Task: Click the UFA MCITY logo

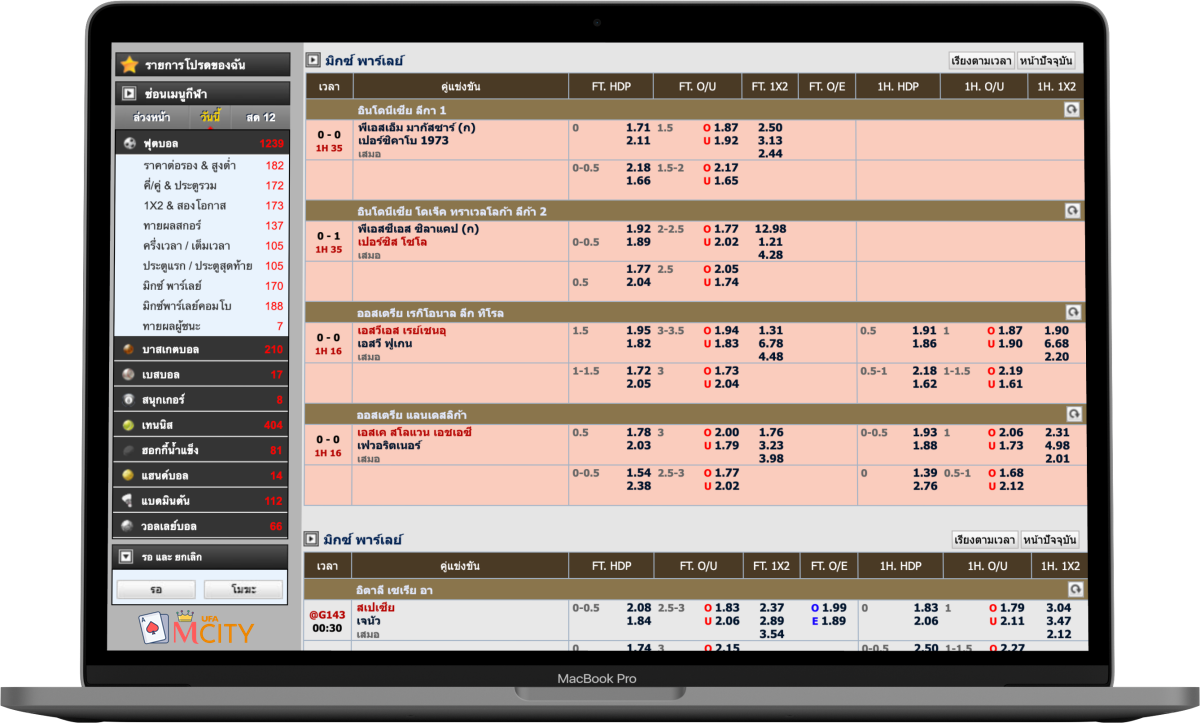Action: (x=198, y=629)
